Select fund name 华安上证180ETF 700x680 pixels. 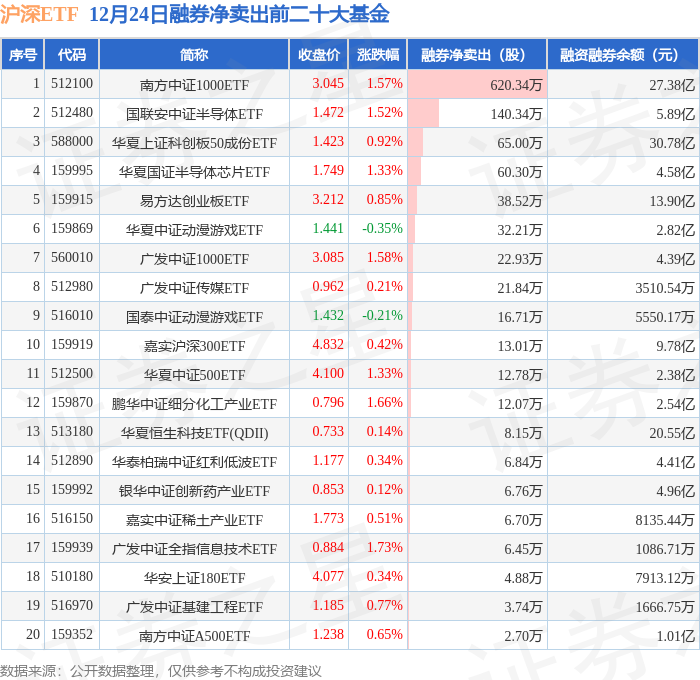coord(194,578)
